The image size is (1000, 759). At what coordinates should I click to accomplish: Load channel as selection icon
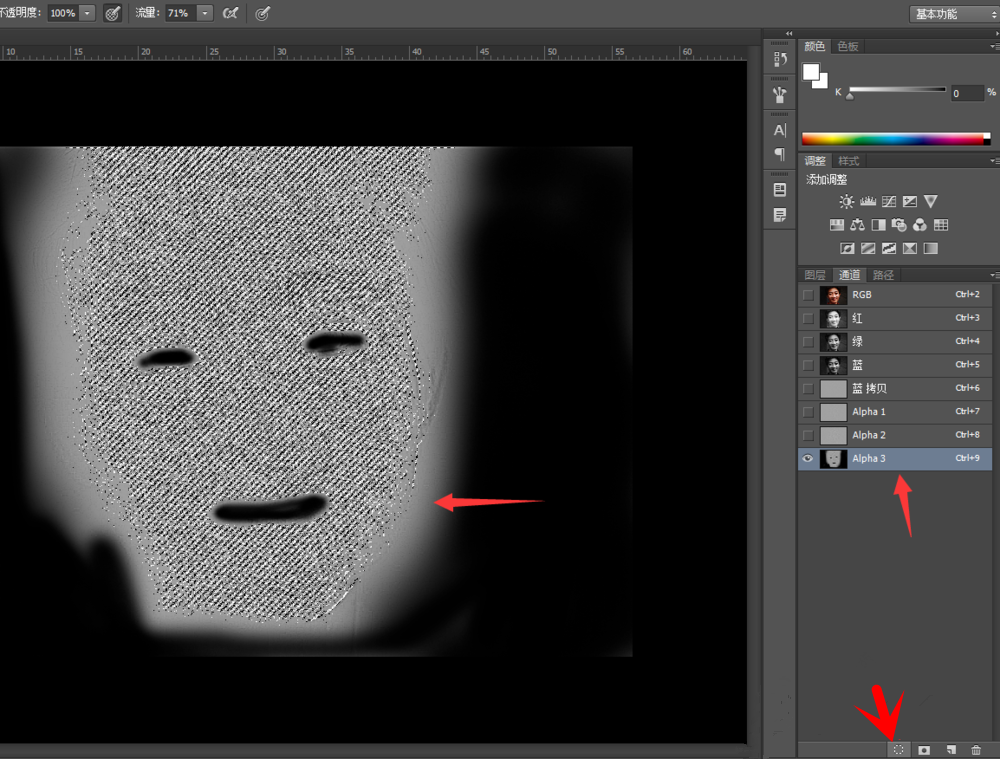point(898,749)
